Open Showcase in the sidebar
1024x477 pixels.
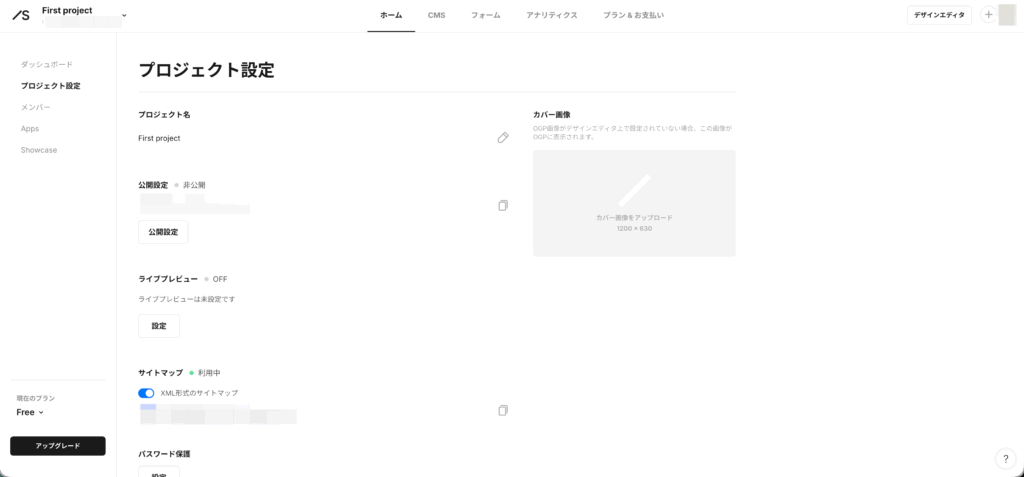pos(39,150)
